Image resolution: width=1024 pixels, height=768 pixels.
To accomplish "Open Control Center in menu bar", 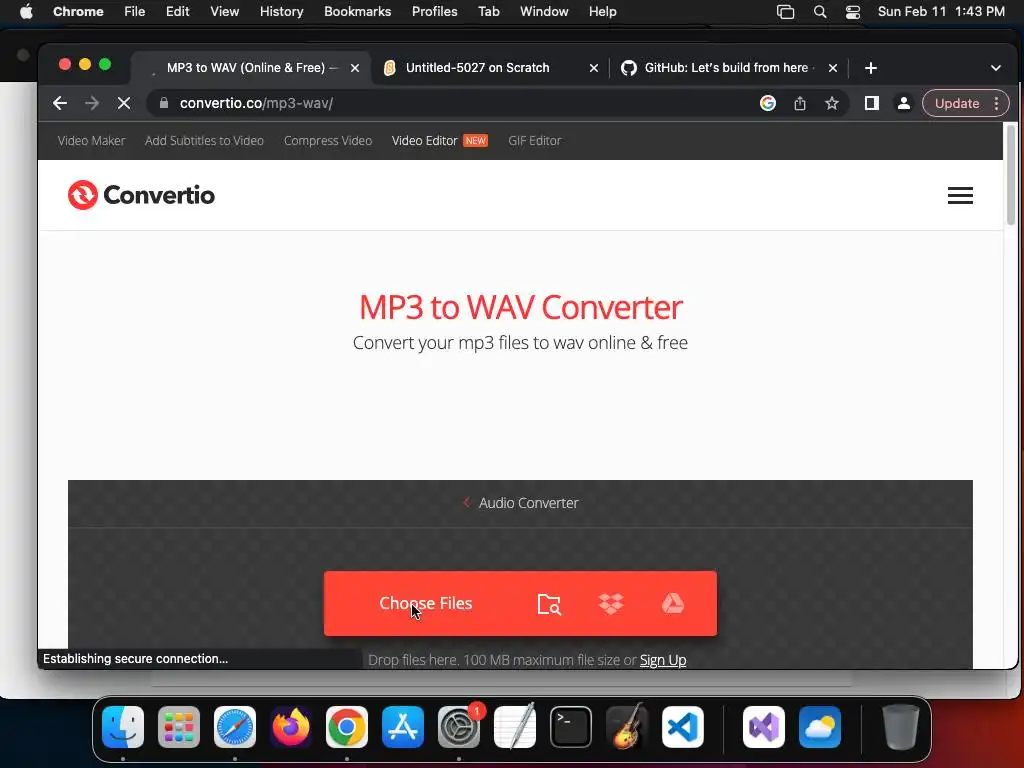I will 853,12.
